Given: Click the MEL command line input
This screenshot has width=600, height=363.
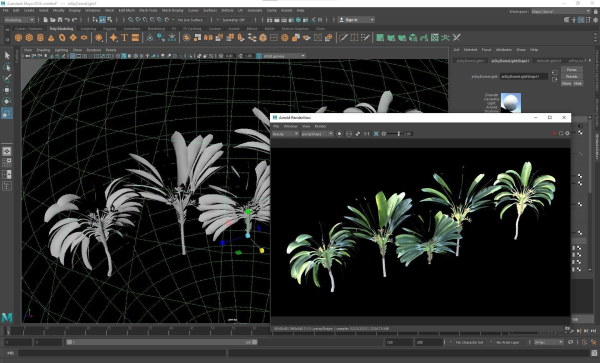Looking at the screenshot, I should pyautogui.click(x=122, y=353).
